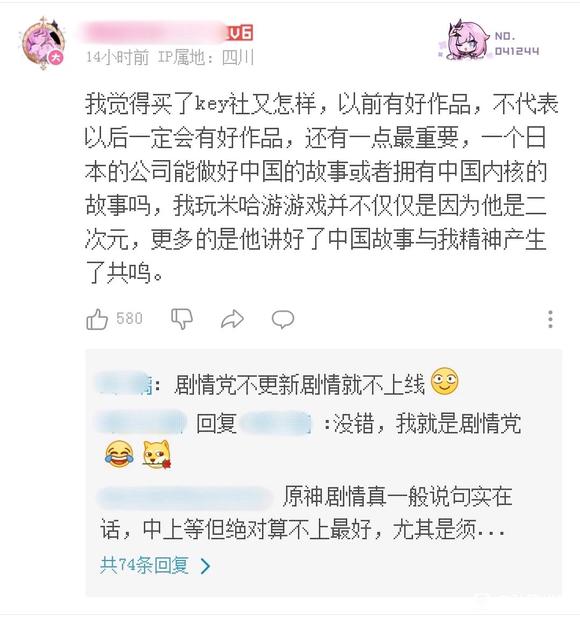Open blurred username of third reply
The width and height of the screenshot is (580, 617).
point(185,497)
